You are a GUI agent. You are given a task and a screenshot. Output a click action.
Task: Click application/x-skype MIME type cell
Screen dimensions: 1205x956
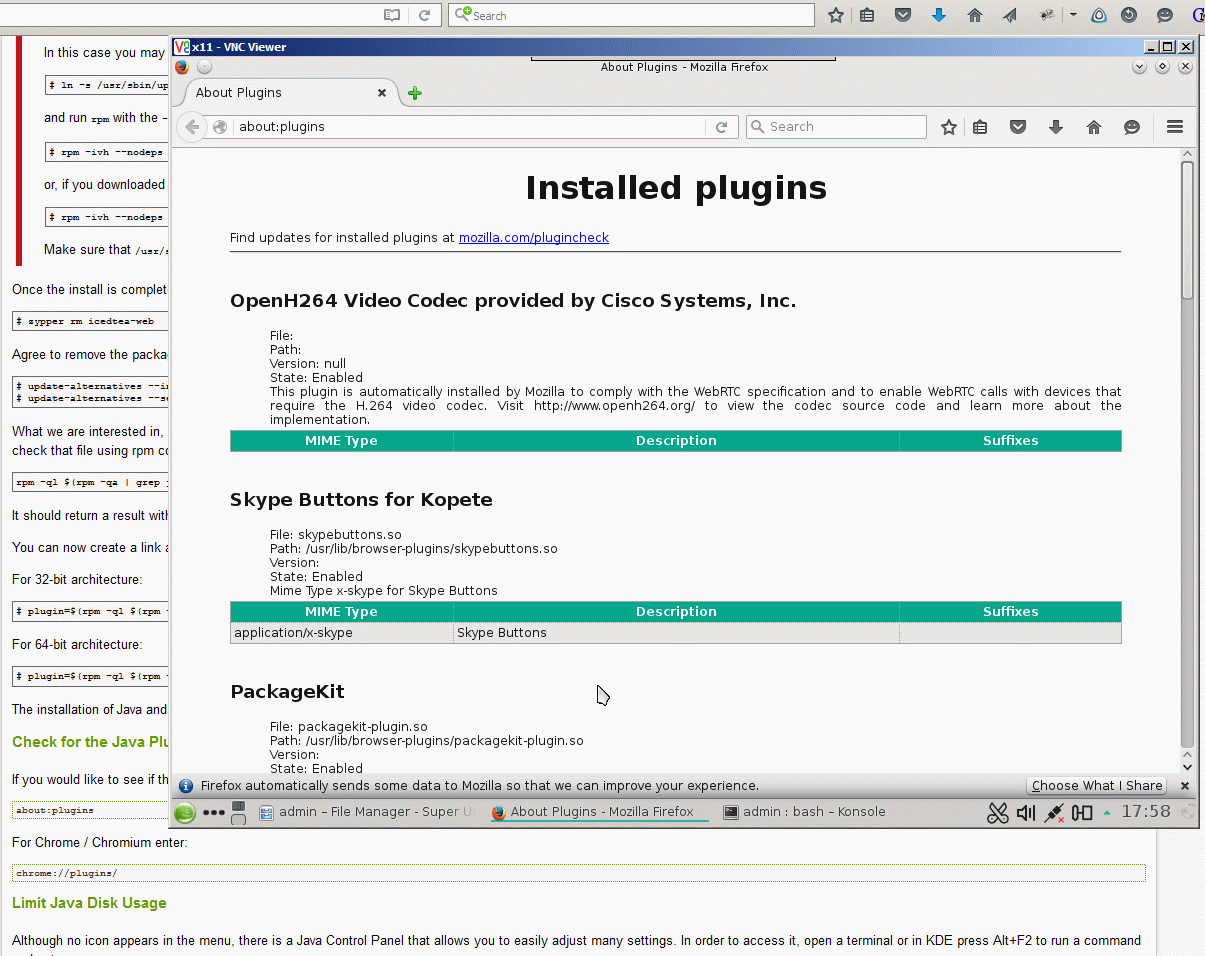pyautogui.click(x=341, y=633)
